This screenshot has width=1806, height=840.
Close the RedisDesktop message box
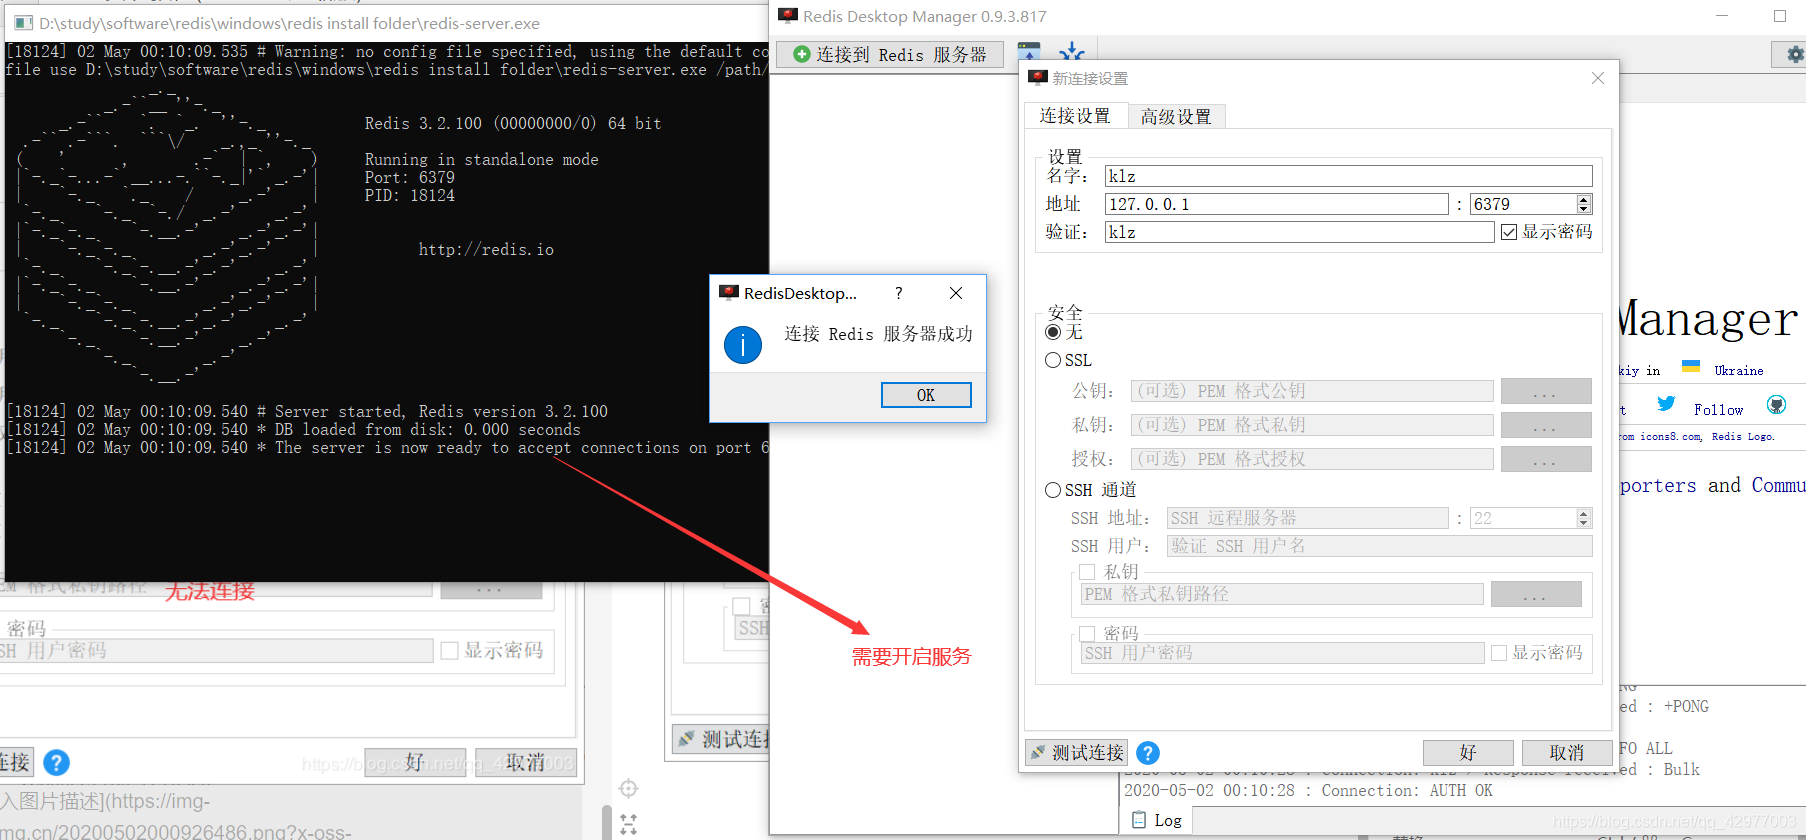[x=956, y=293]
